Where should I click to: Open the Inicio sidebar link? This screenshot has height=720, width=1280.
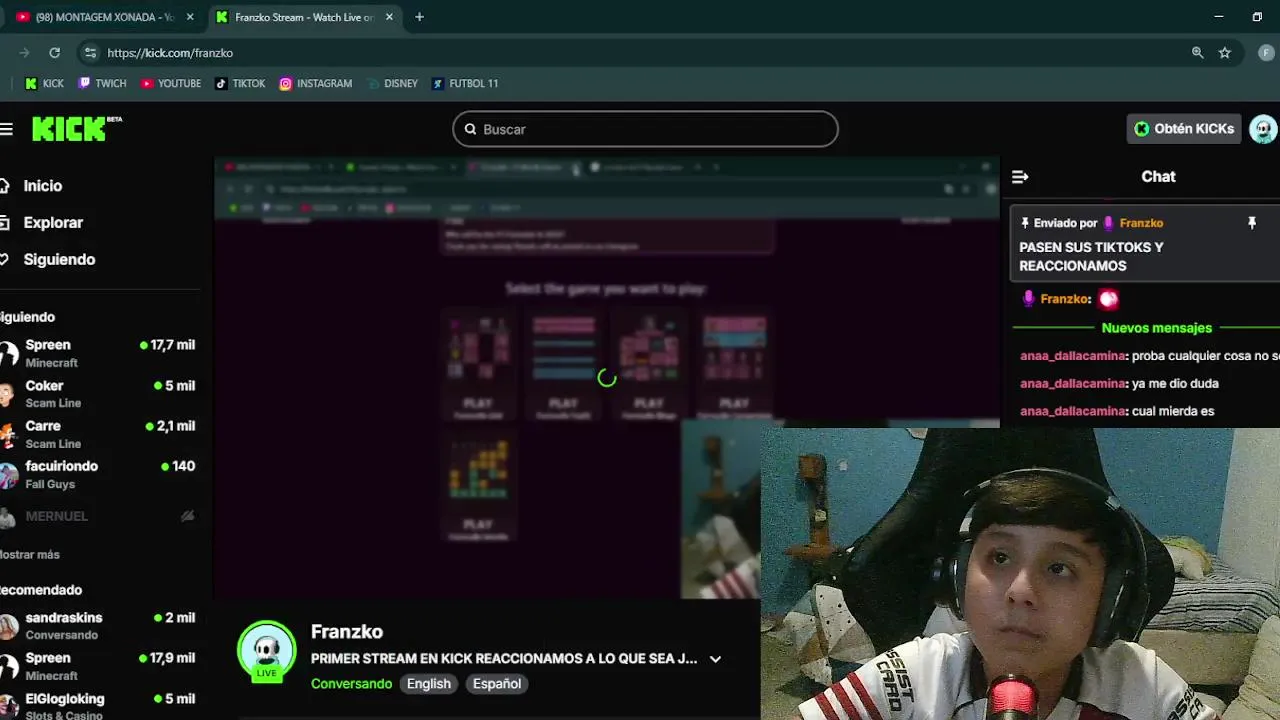tap(42, 186)
